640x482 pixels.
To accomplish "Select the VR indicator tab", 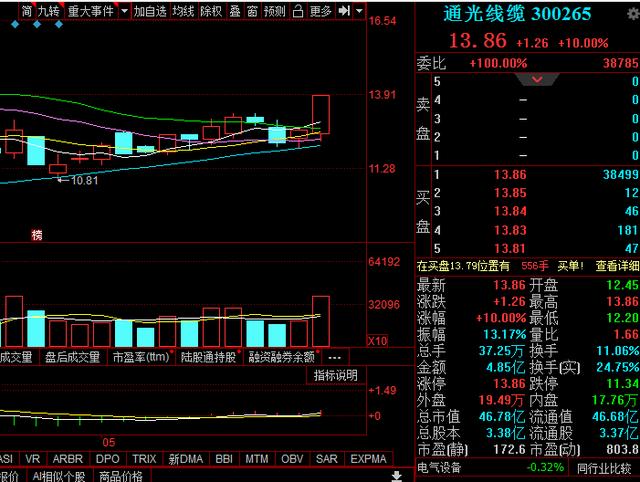I will 33,459.
